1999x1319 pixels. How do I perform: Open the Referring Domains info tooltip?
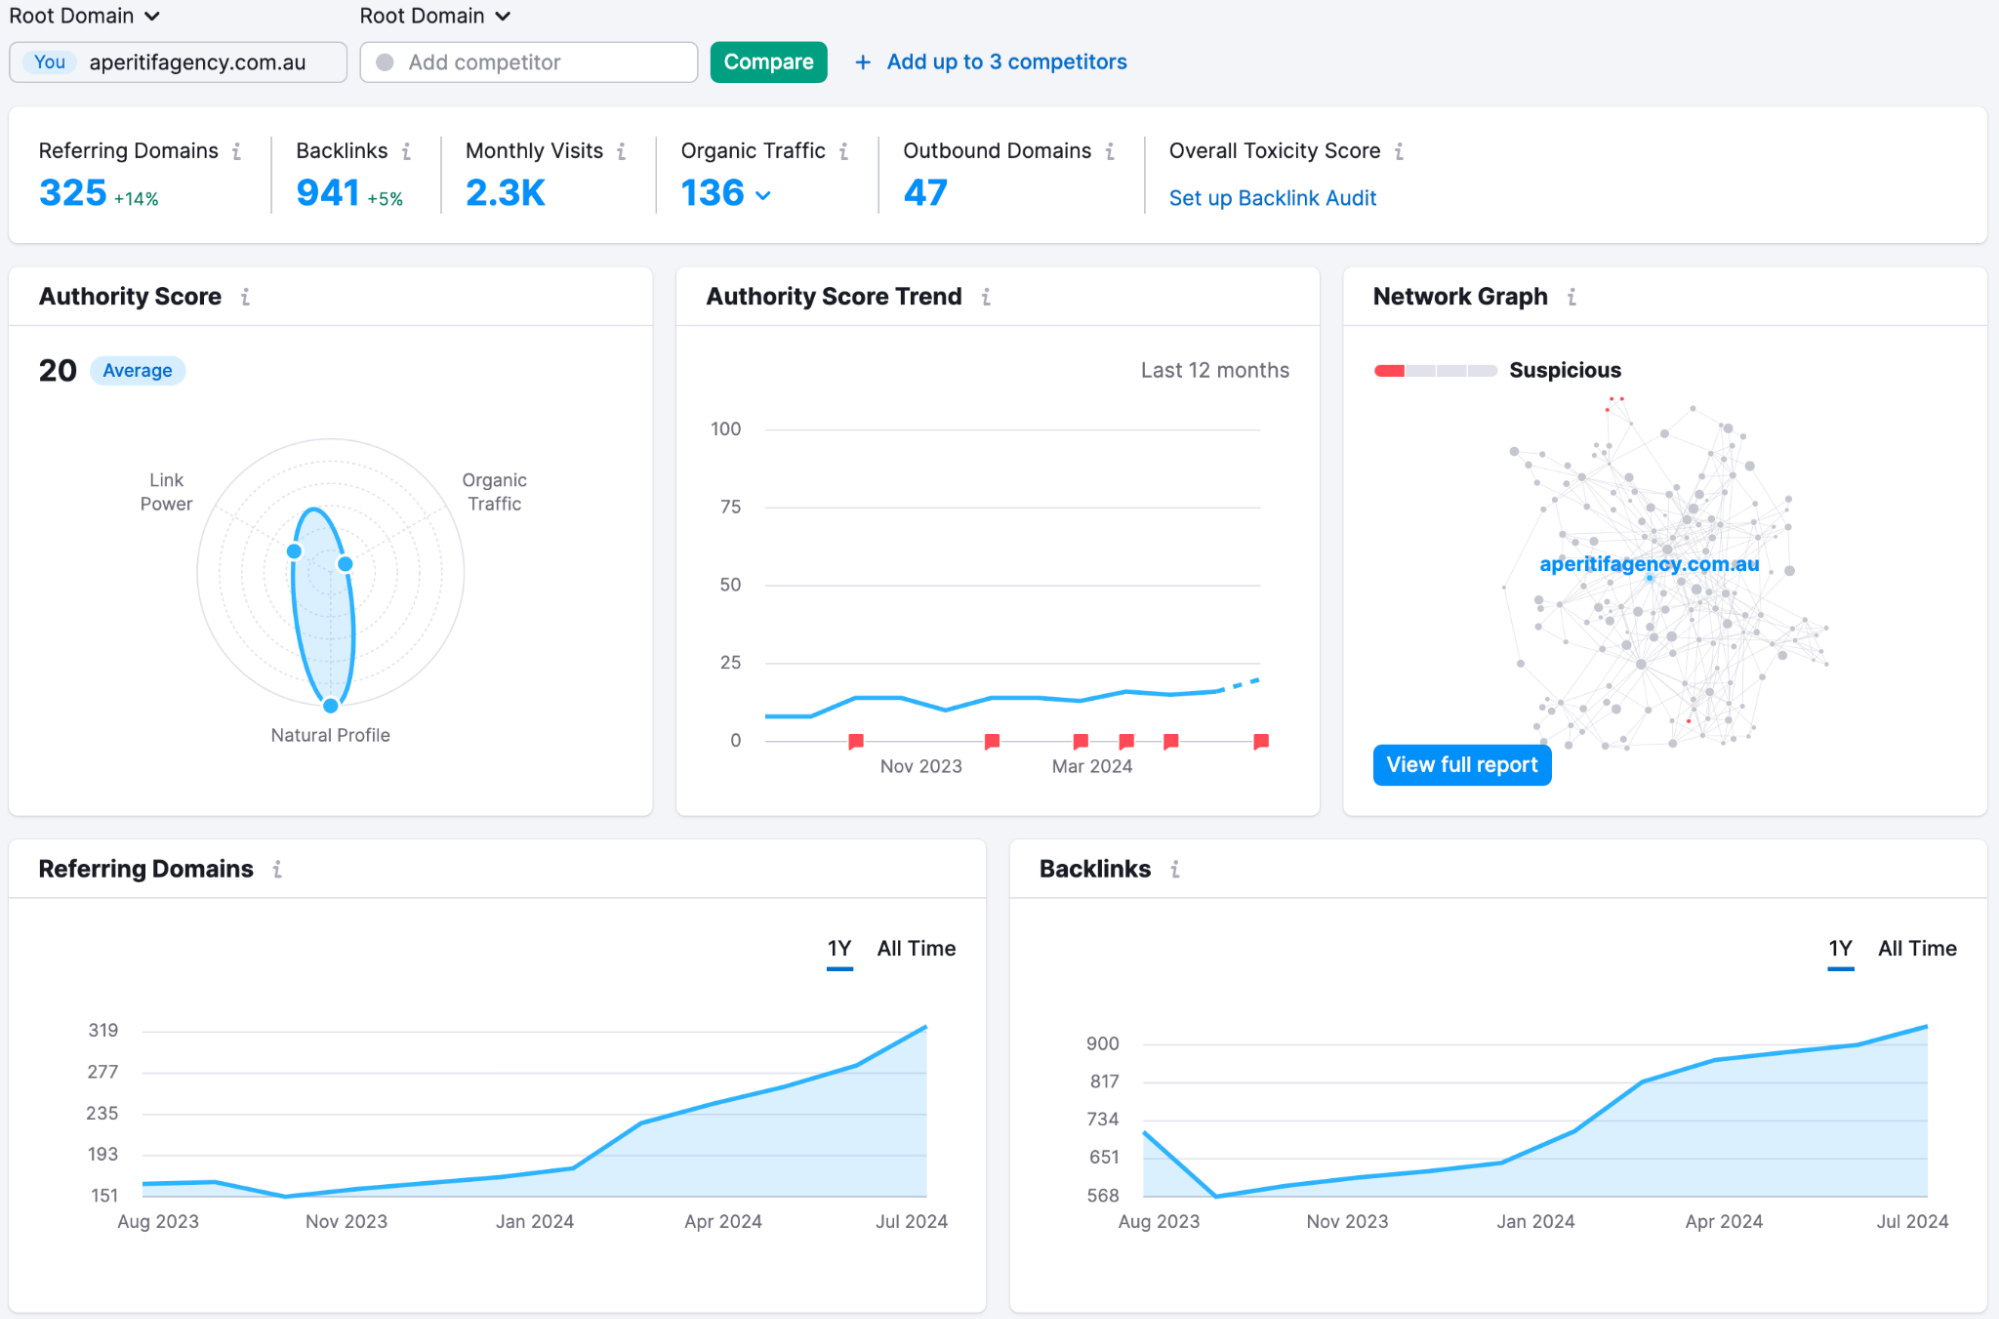click(x=237, y=151)
